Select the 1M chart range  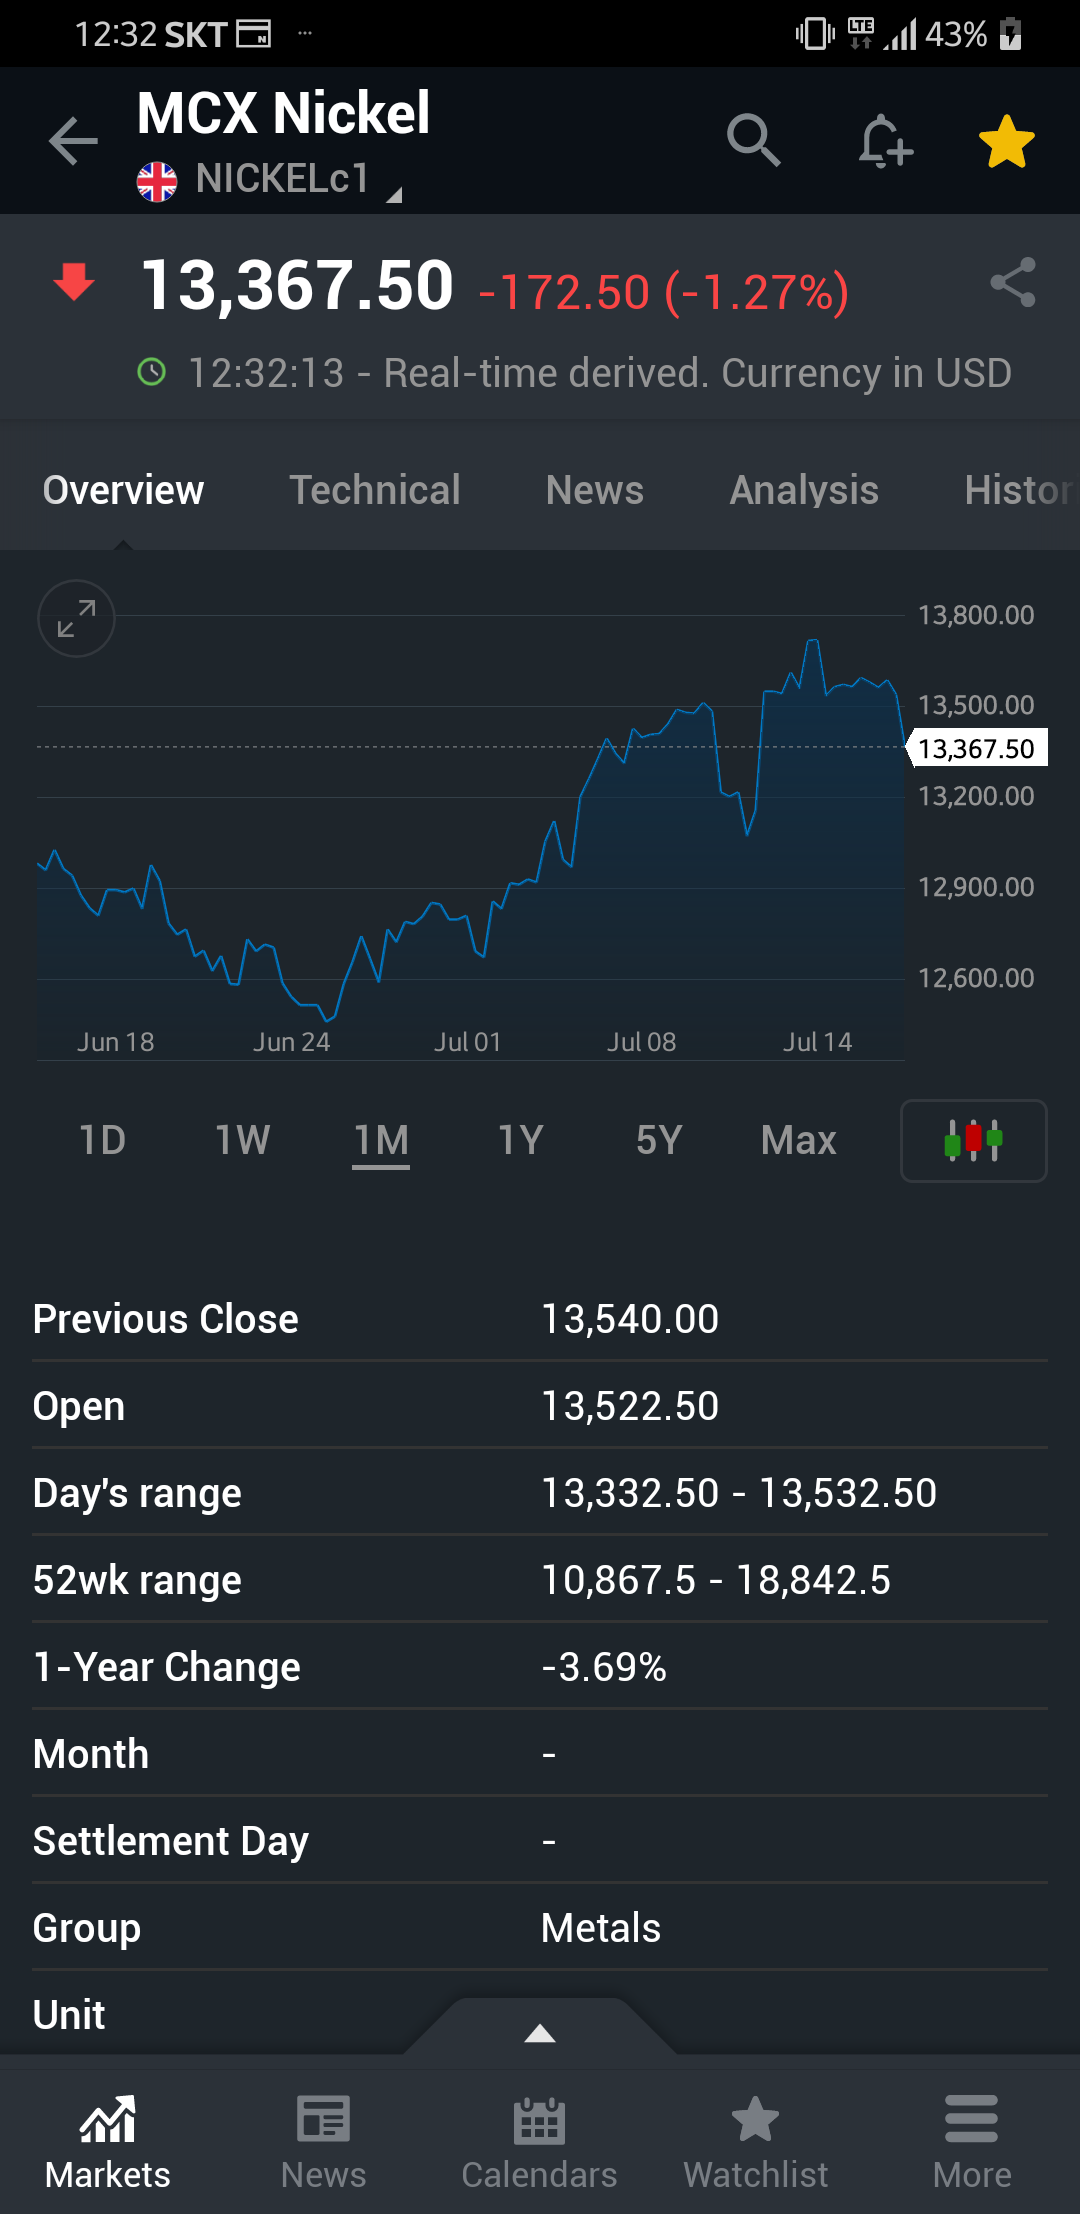pyautogui.click(x=381, y=1140)
